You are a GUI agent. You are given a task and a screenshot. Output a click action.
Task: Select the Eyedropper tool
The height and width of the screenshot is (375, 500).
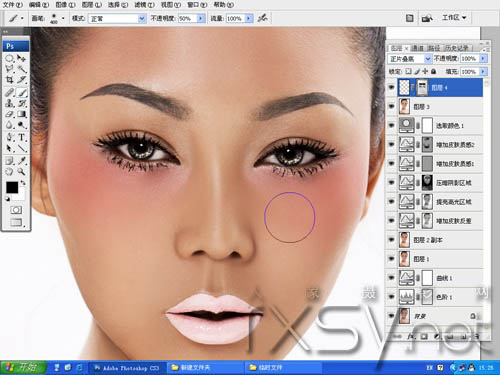22,161
